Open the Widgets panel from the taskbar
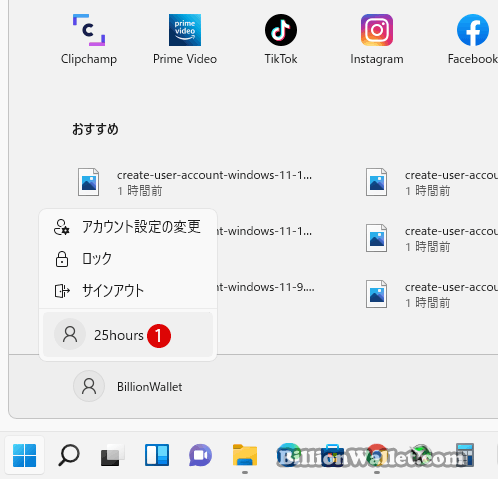The width and height of the screenshot is (498, 479). click(157, 455)
